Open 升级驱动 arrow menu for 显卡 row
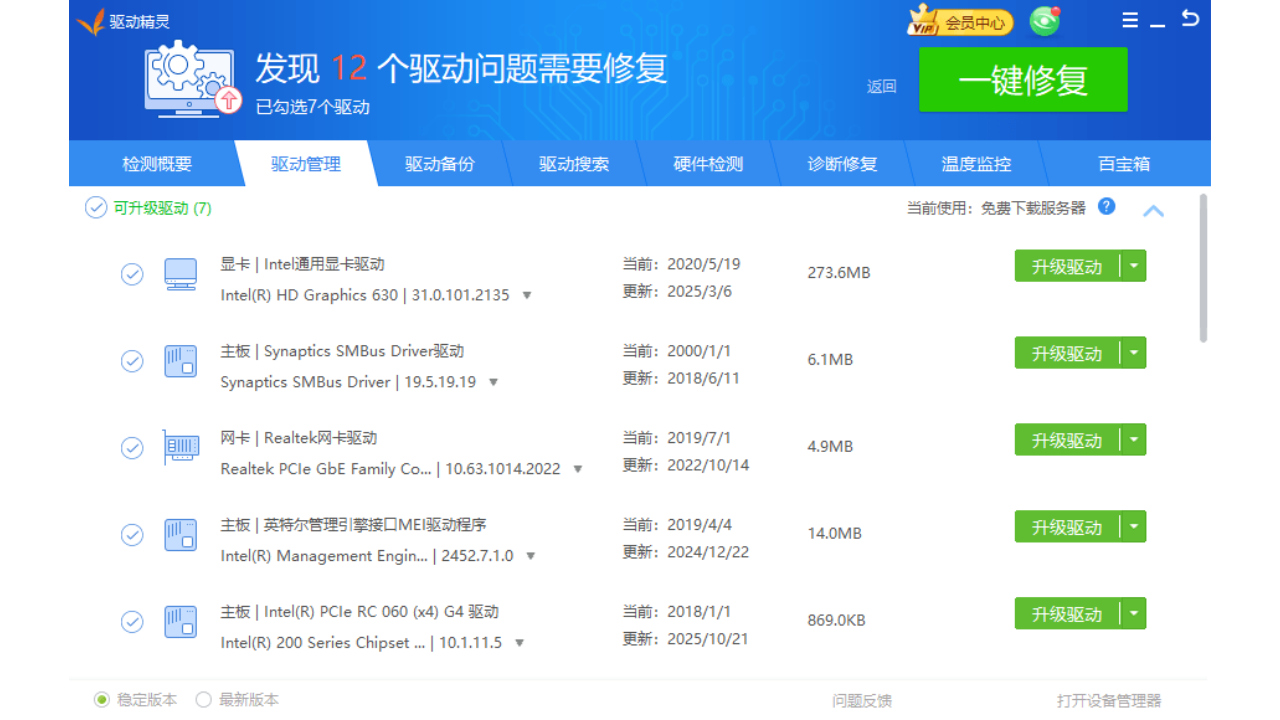 (1133, 266)
